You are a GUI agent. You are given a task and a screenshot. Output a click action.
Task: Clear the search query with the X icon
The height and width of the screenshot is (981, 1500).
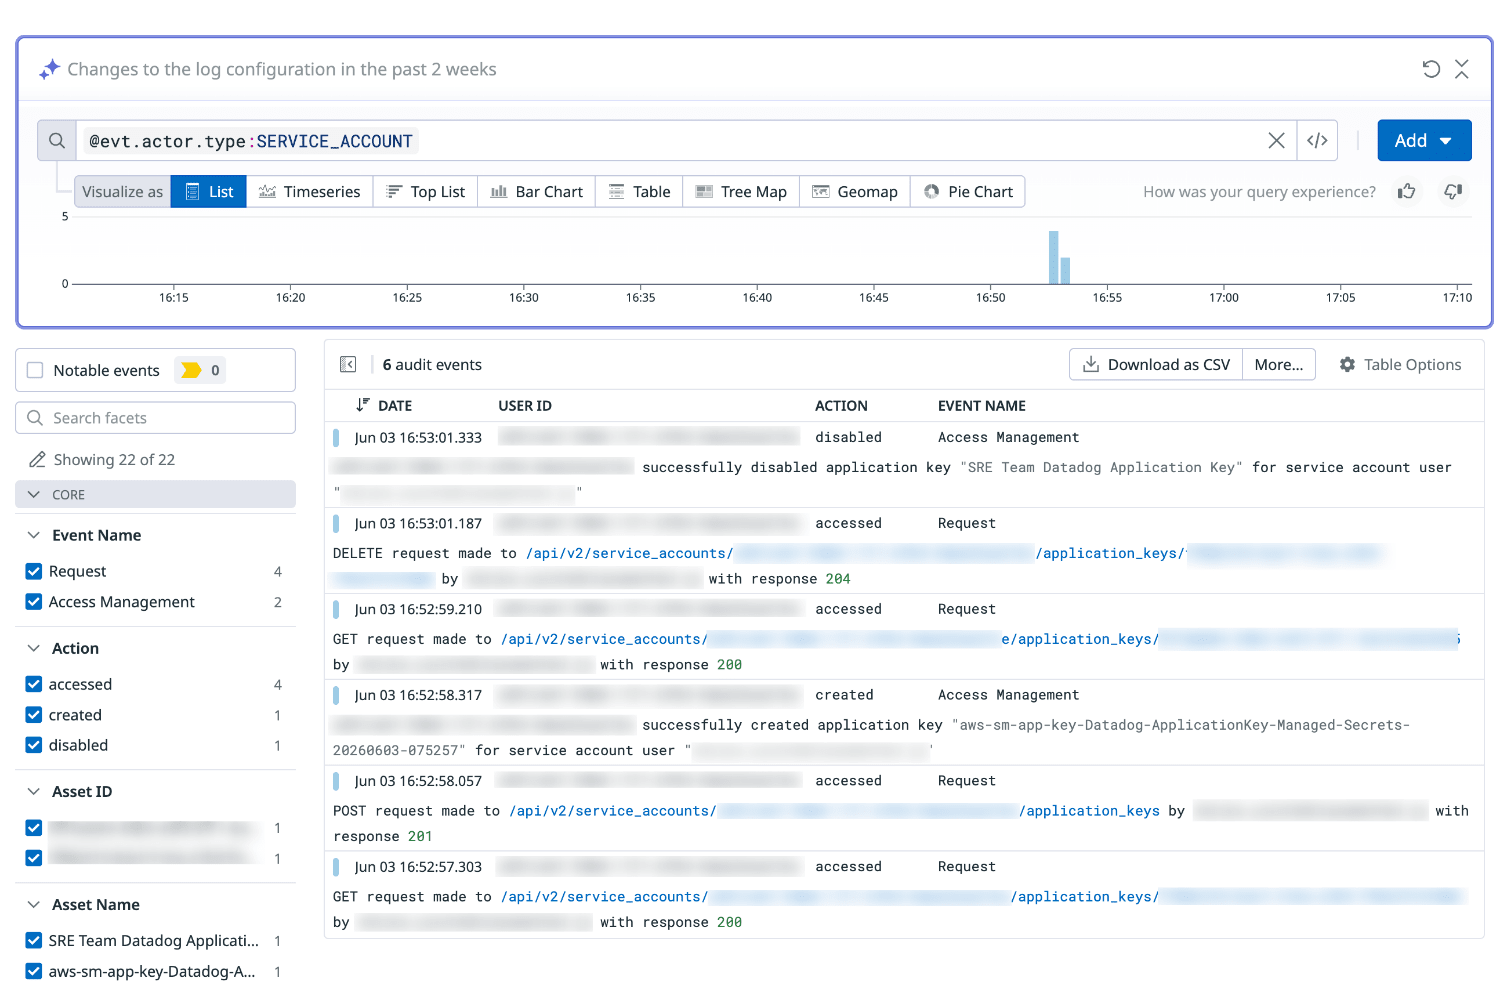(1276, 141)
